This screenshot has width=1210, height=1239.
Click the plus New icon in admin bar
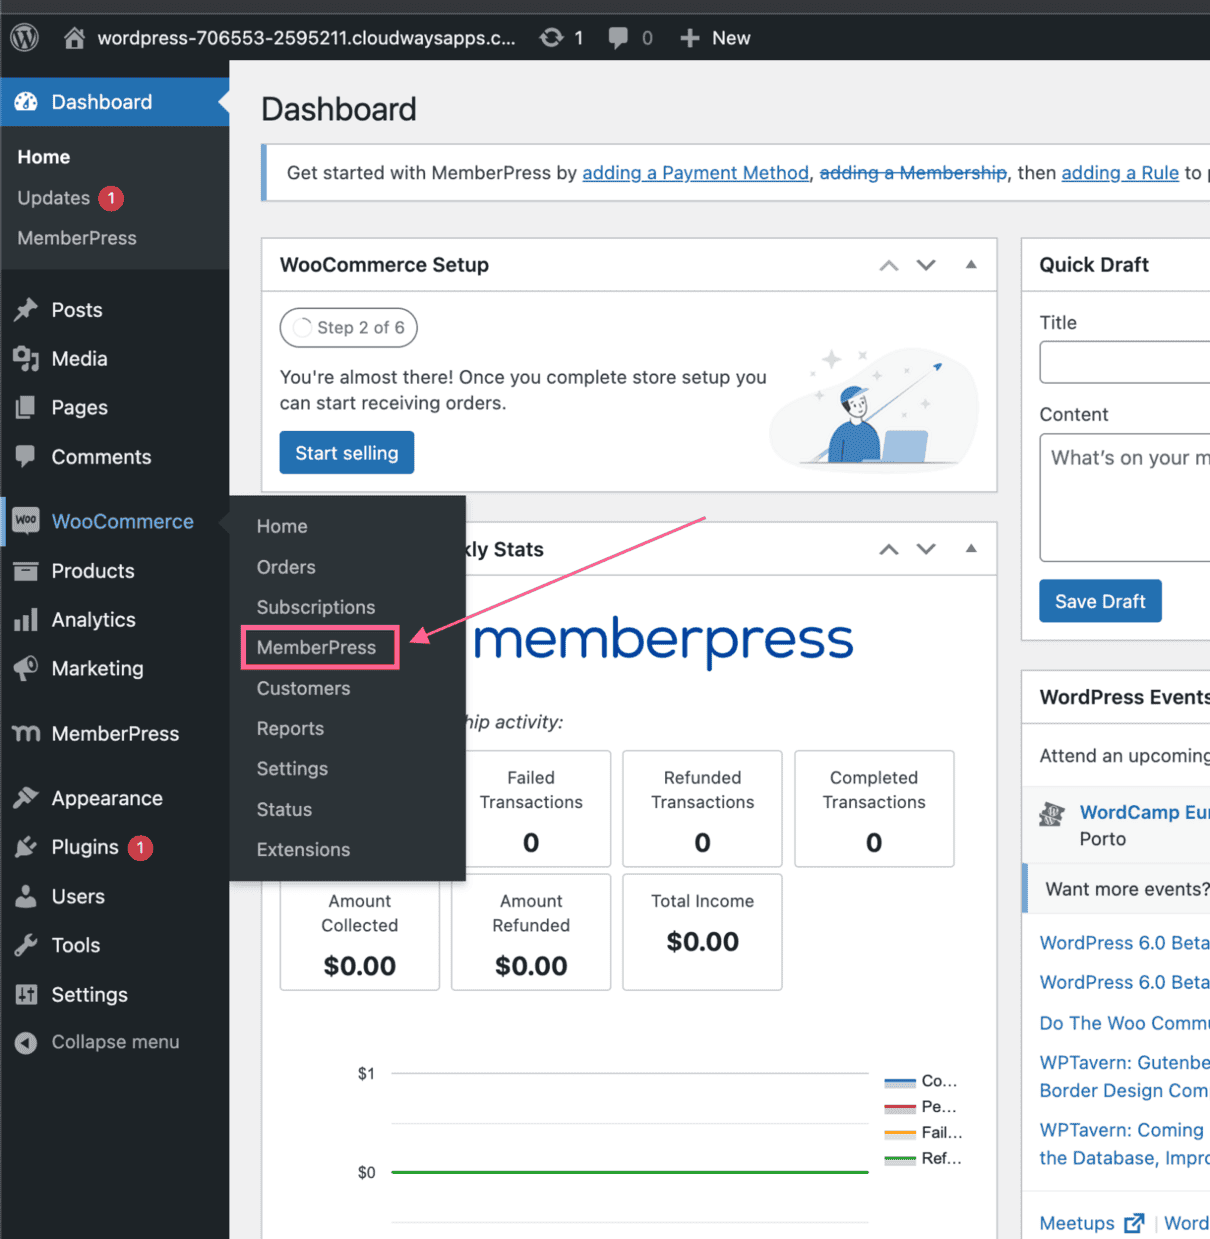(x=689, y=38)
